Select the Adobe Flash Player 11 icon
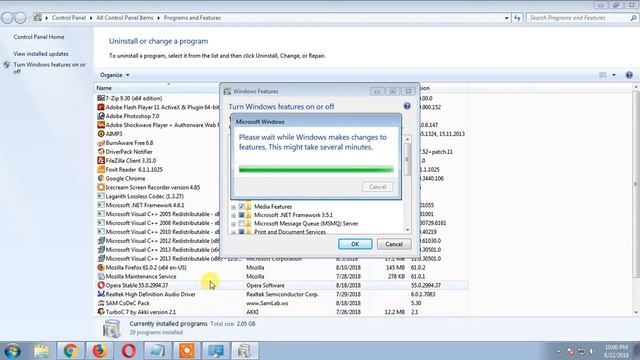The height and width of the screenshot is (360, 640). click(x=101, y=107)
